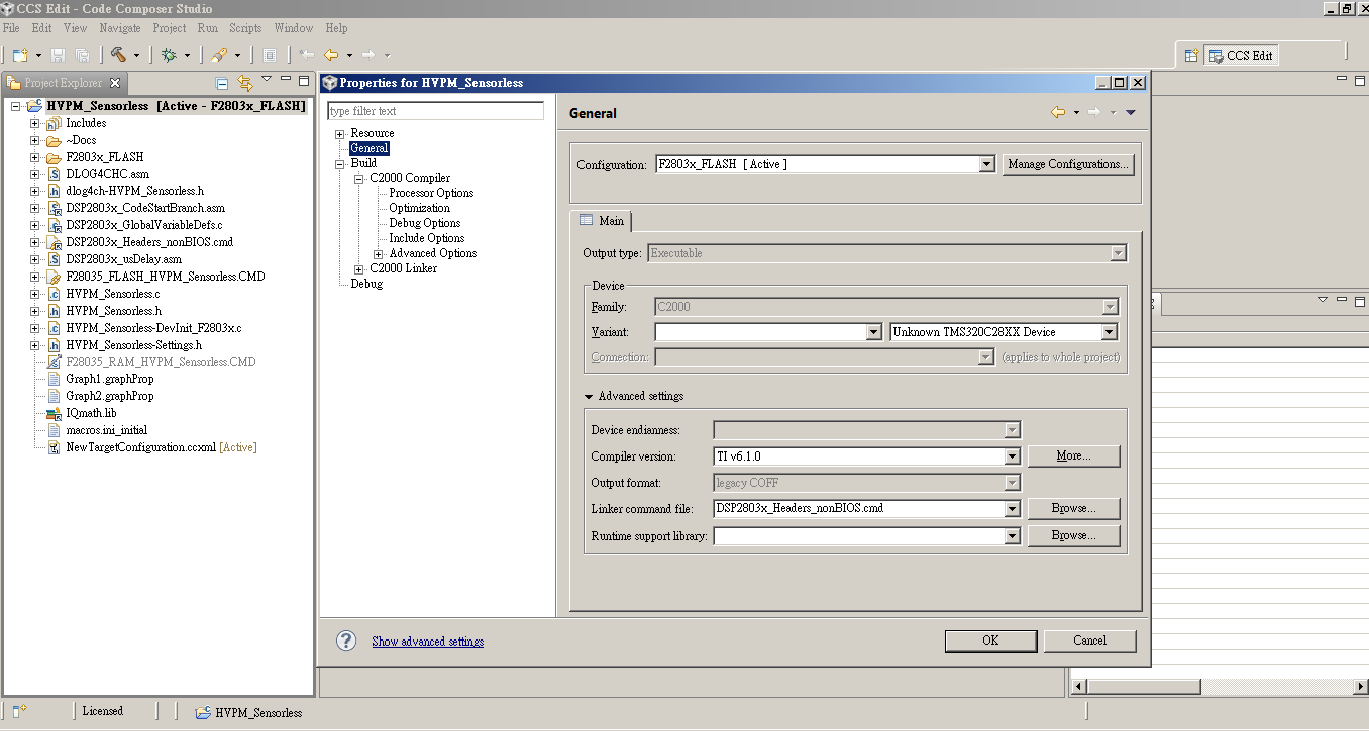1369x731 pixels.
Task: Open the Show advanced settings link
Action: pos(428,642)
